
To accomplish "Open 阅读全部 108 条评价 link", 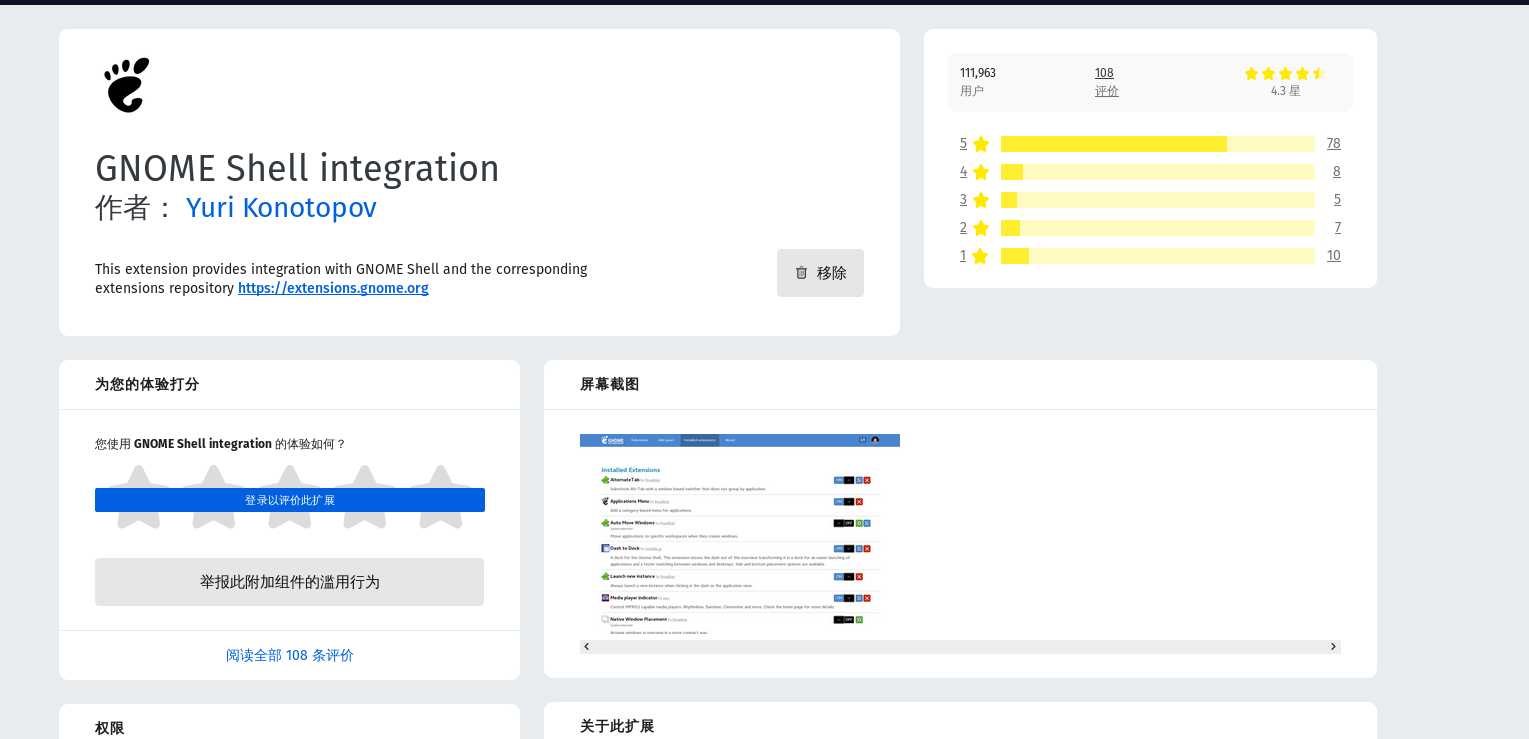I will click(290, 655).
